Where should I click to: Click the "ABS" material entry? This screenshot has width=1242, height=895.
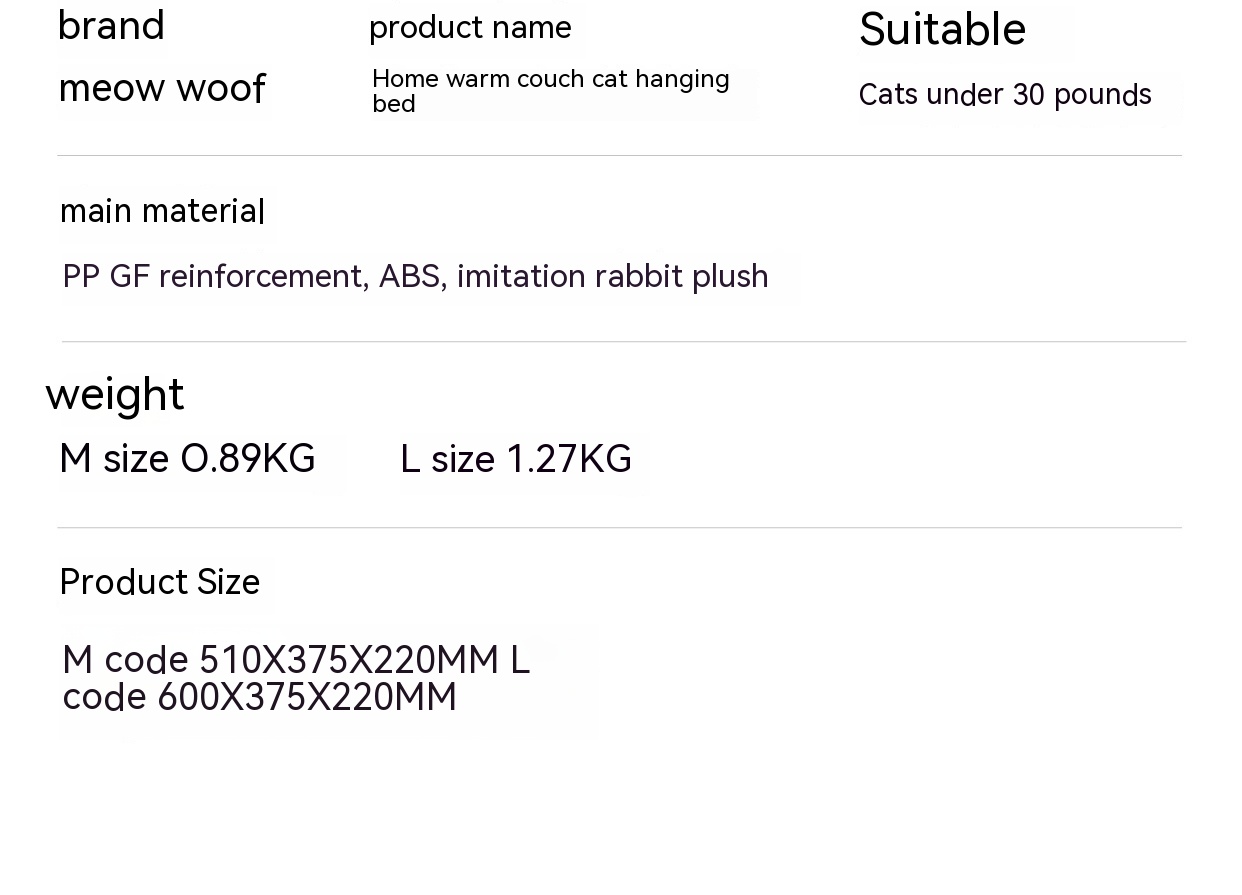click(410, 276)
